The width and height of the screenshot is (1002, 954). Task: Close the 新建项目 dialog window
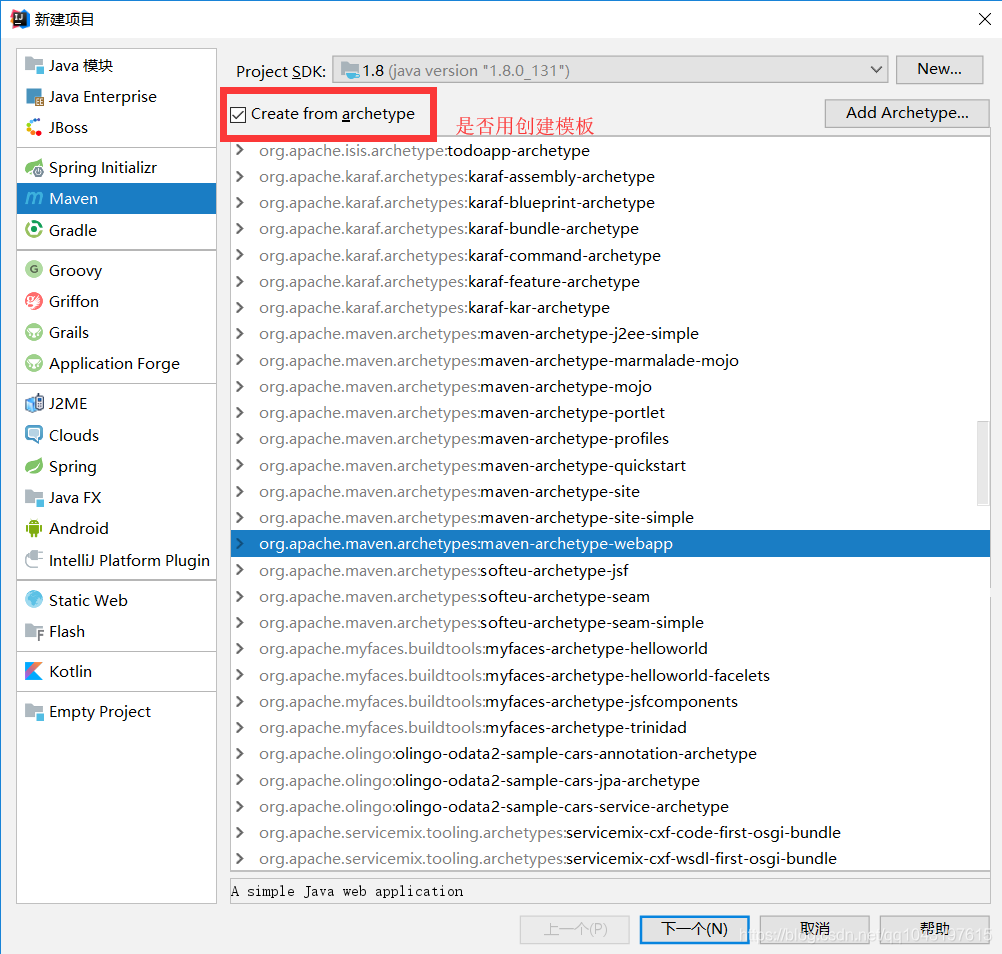click(984, 19)
